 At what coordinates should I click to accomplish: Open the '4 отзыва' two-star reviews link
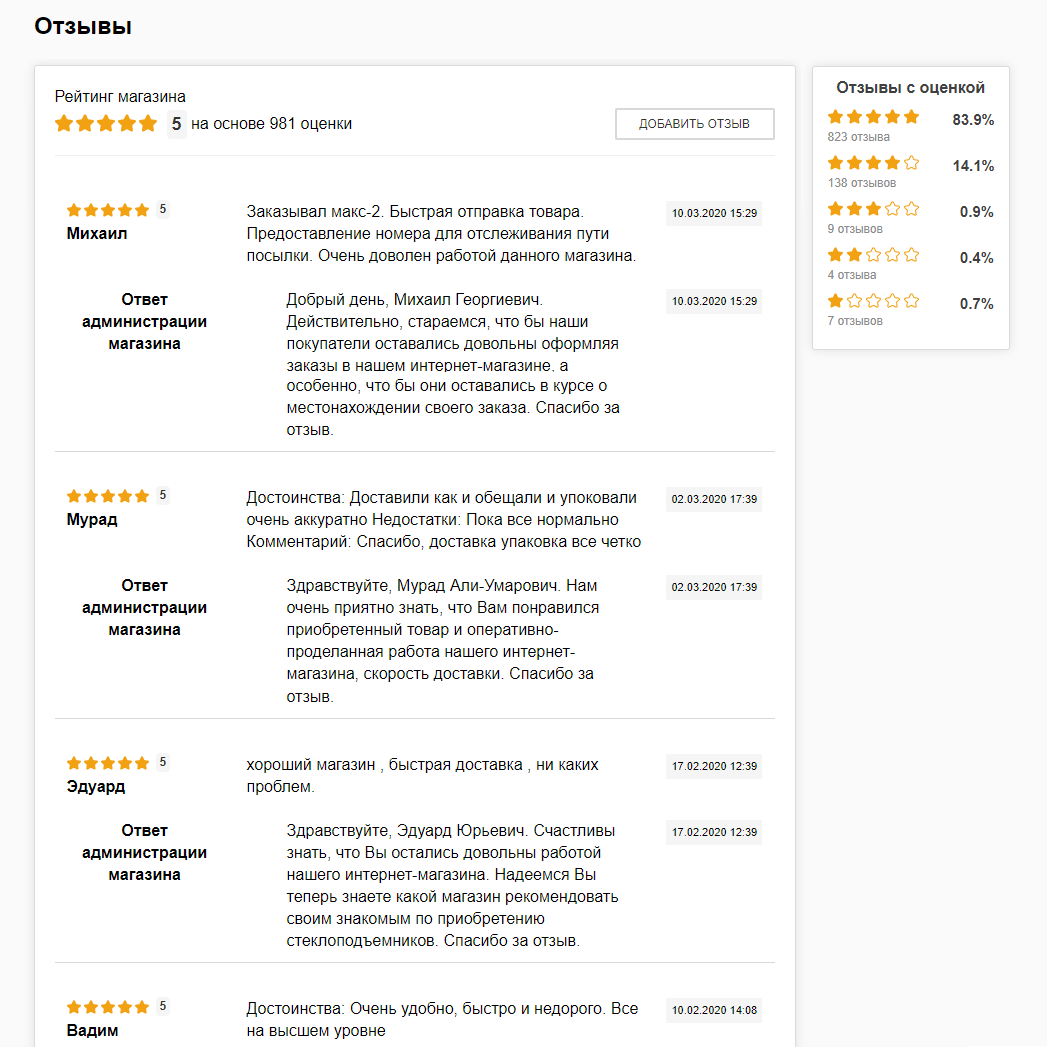[852, 275]
